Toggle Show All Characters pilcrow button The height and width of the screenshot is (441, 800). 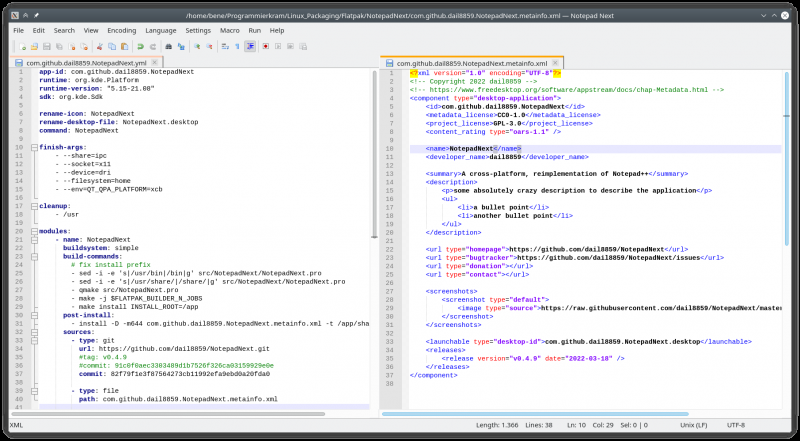tap(237, 46)
